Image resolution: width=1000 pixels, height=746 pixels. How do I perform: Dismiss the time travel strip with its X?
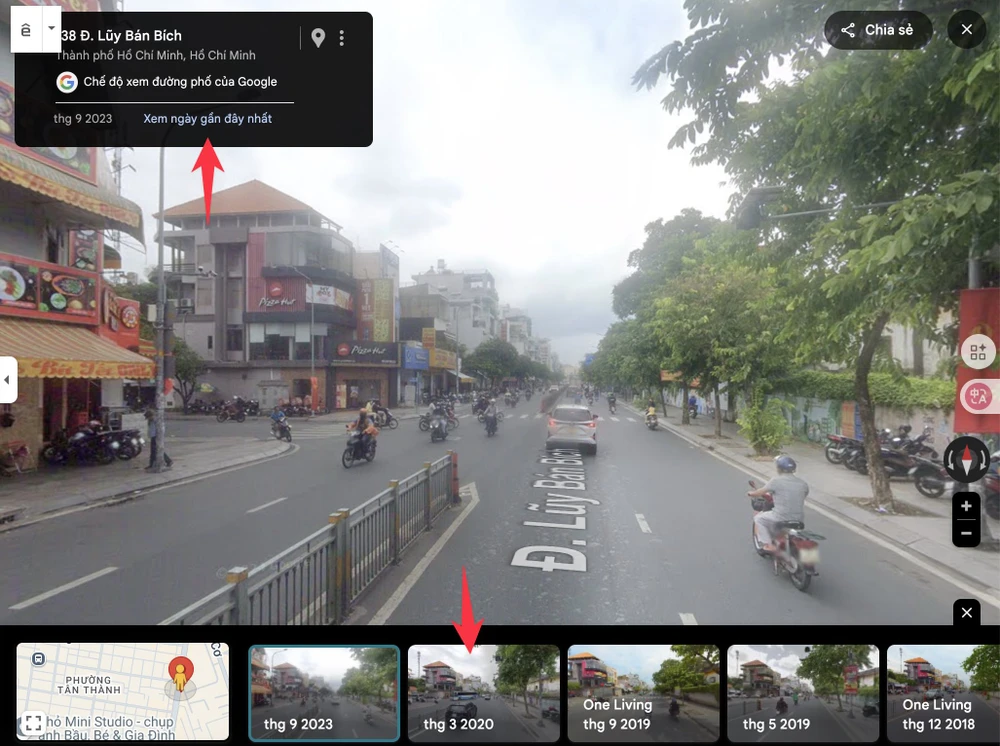pyautogui.click(x=966, y=612)
